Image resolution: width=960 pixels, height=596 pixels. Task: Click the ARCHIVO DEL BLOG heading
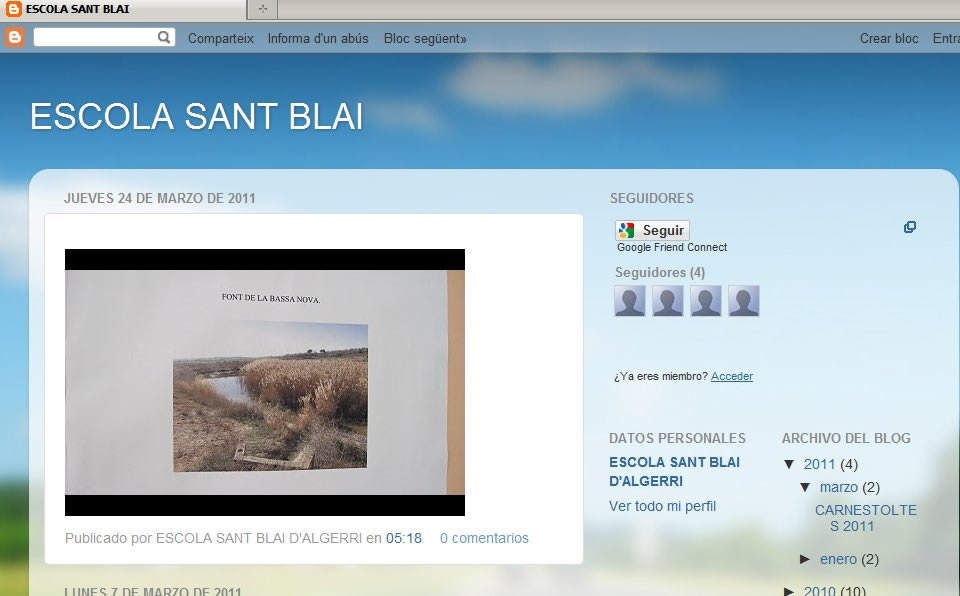click(846, 439)
